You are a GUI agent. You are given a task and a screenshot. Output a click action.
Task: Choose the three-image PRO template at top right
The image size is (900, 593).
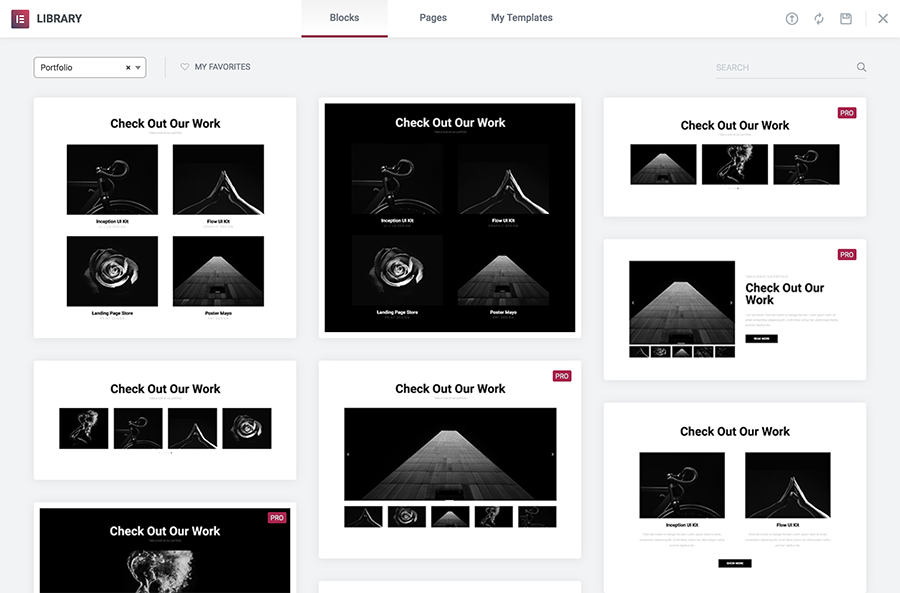[735, 157]
